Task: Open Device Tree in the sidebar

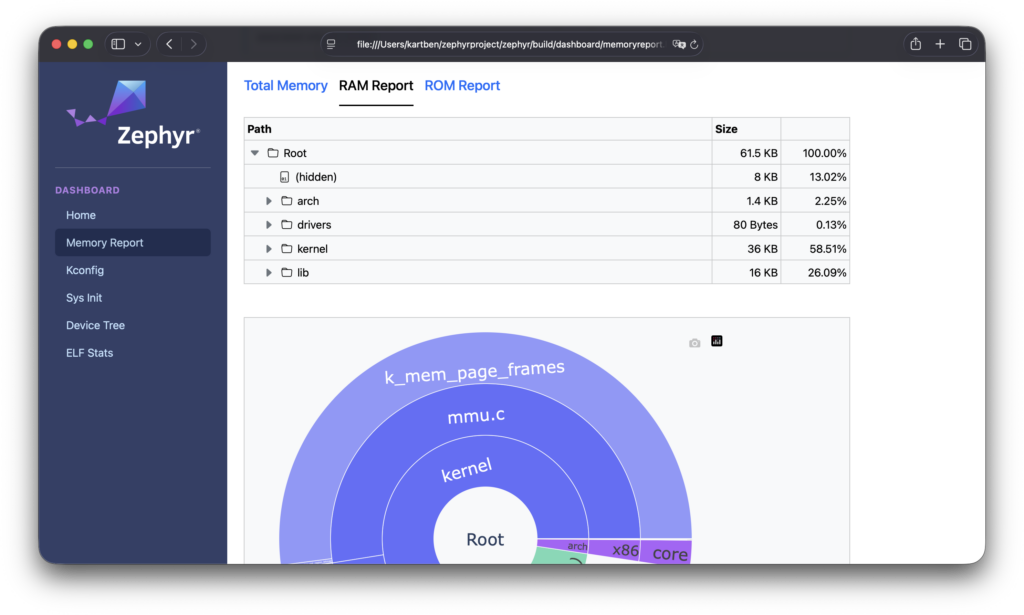Action: tap(95, 325)
